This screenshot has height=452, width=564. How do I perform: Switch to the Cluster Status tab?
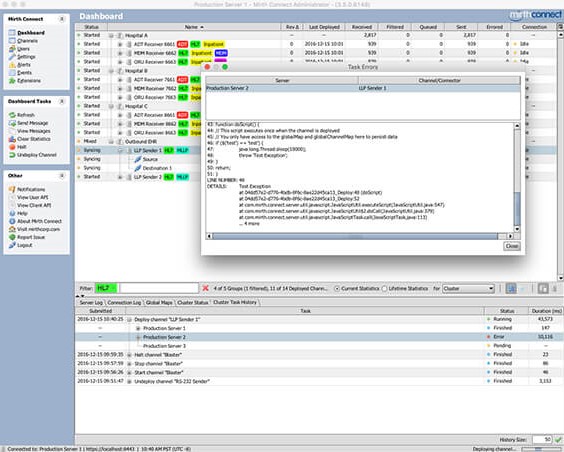pyautogui.click(x=193, y=302)
